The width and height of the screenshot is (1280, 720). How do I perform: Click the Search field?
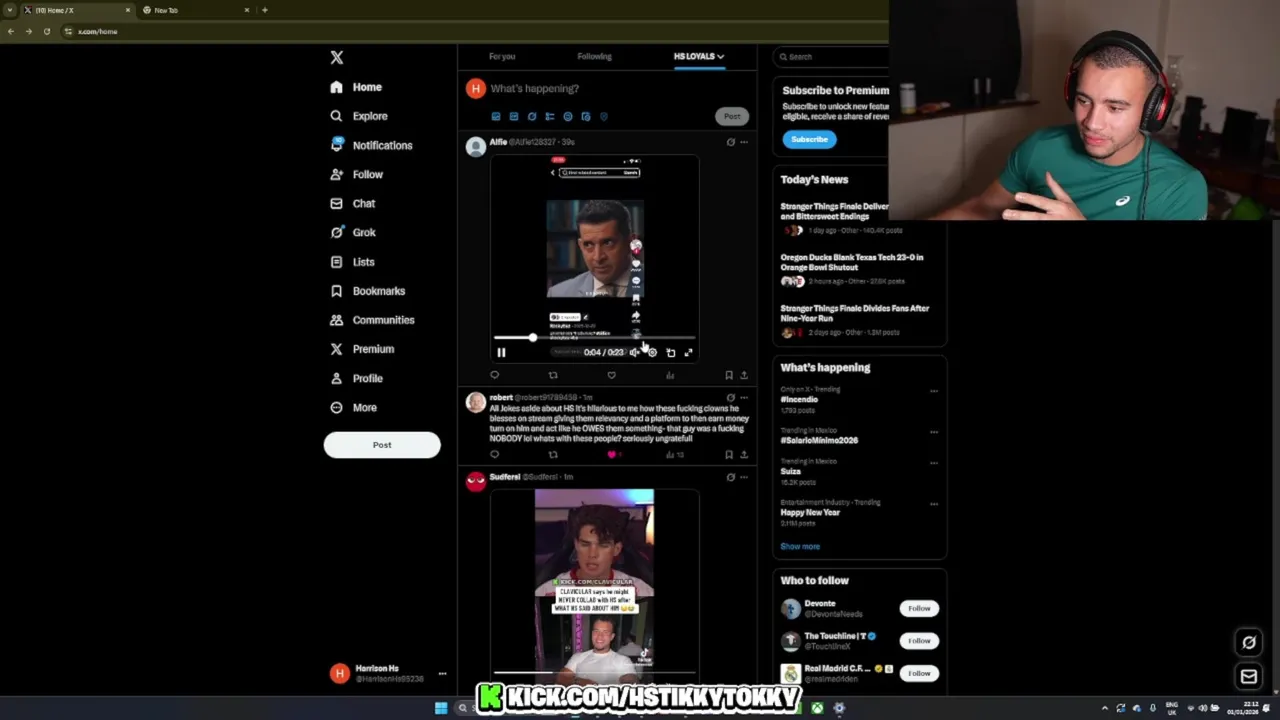pos(830,57)
